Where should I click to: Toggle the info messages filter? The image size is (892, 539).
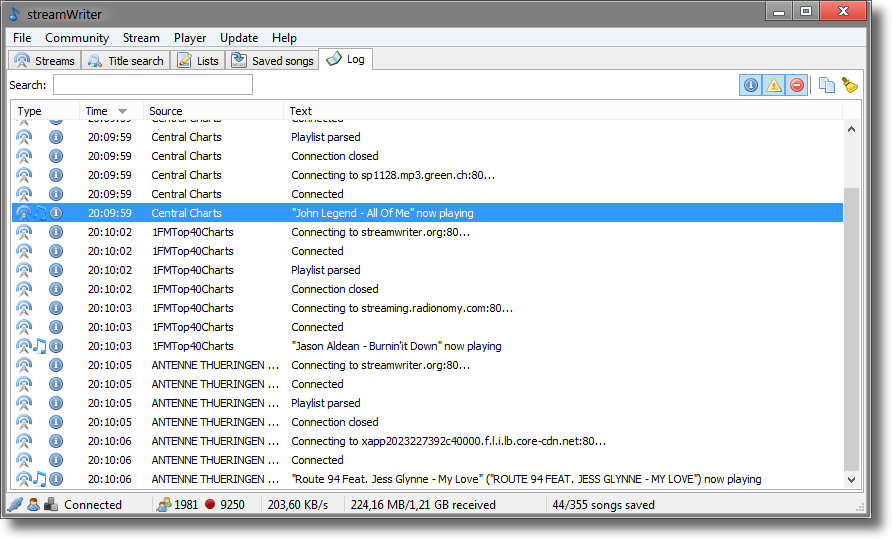click(750, 85)
